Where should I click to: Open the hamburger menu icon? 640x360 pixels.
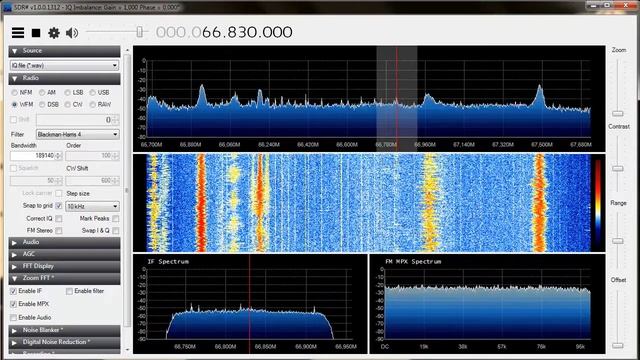[x=18, y=33]
